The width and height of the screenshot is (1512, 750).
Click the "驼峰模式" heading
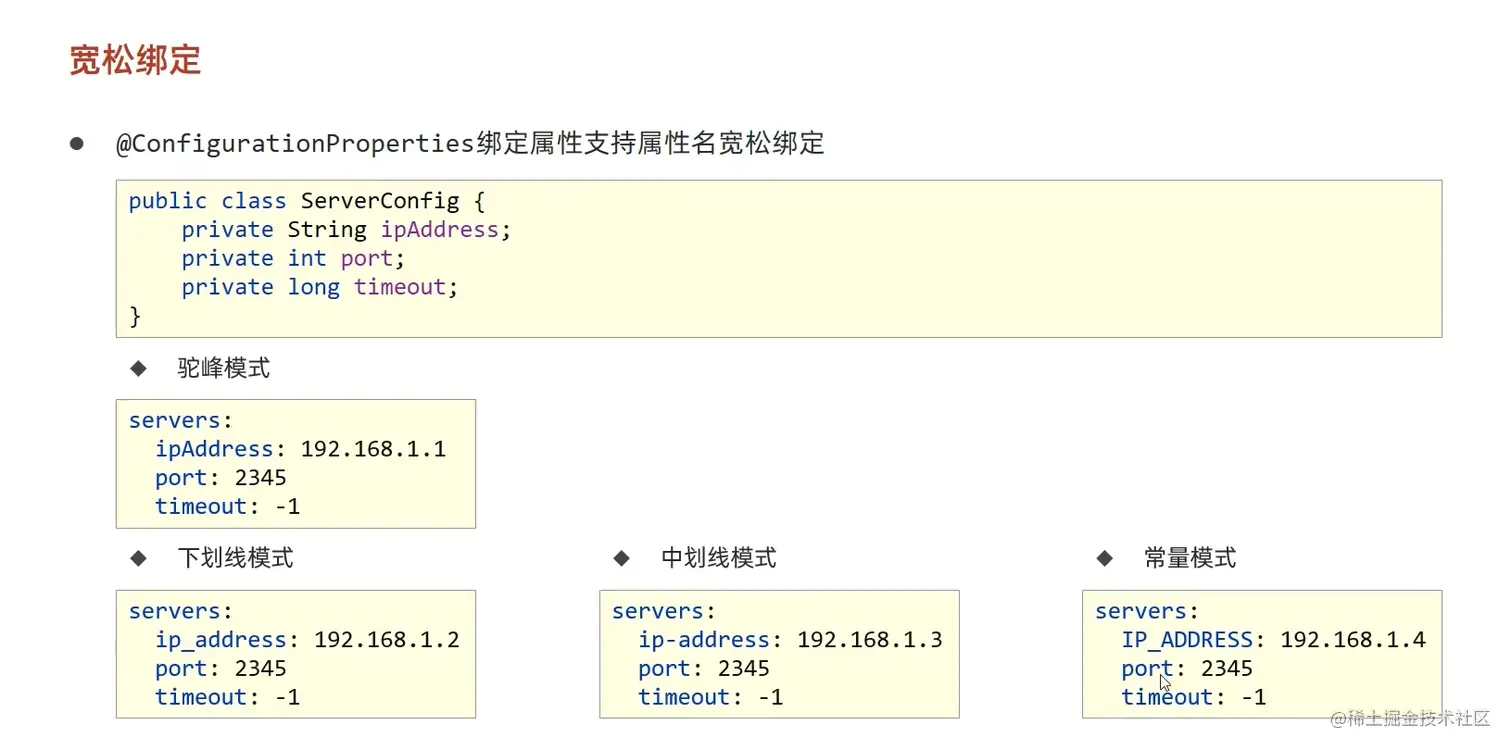point(224,368)
